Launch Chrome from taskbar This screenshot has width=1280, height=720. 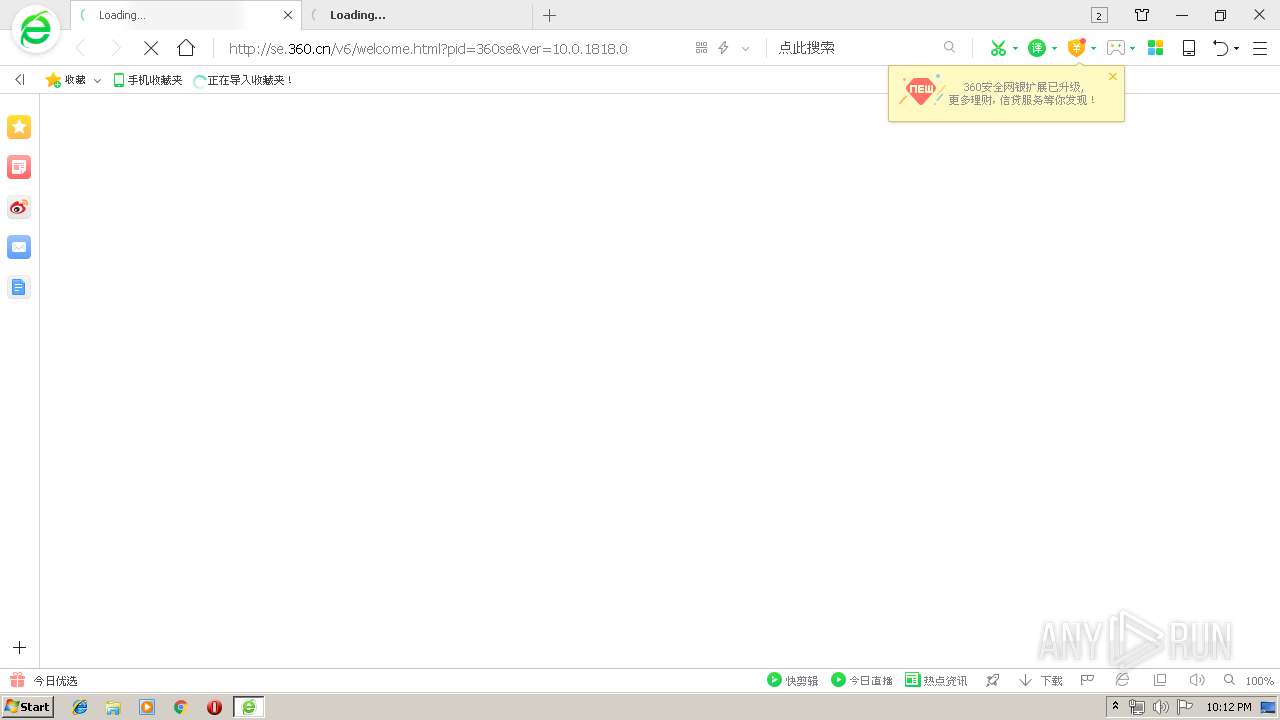[181, 707]
